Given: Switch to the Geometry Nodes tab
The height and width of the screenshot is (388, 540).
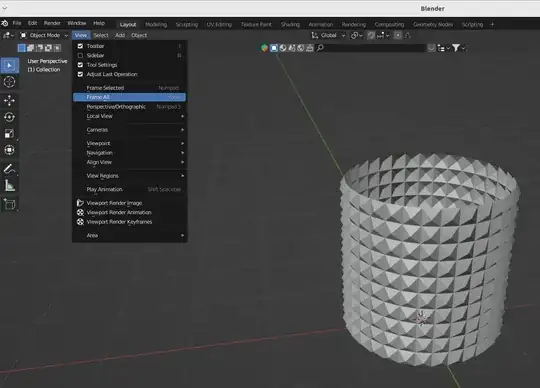Looking at the screenshot, I should (x=433, y=24).
